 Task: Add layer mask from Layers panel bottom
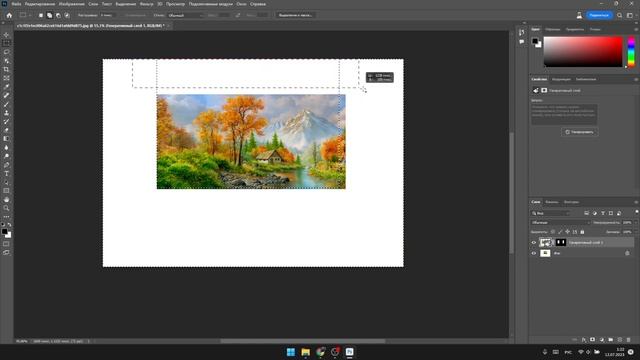click(593, 340)
